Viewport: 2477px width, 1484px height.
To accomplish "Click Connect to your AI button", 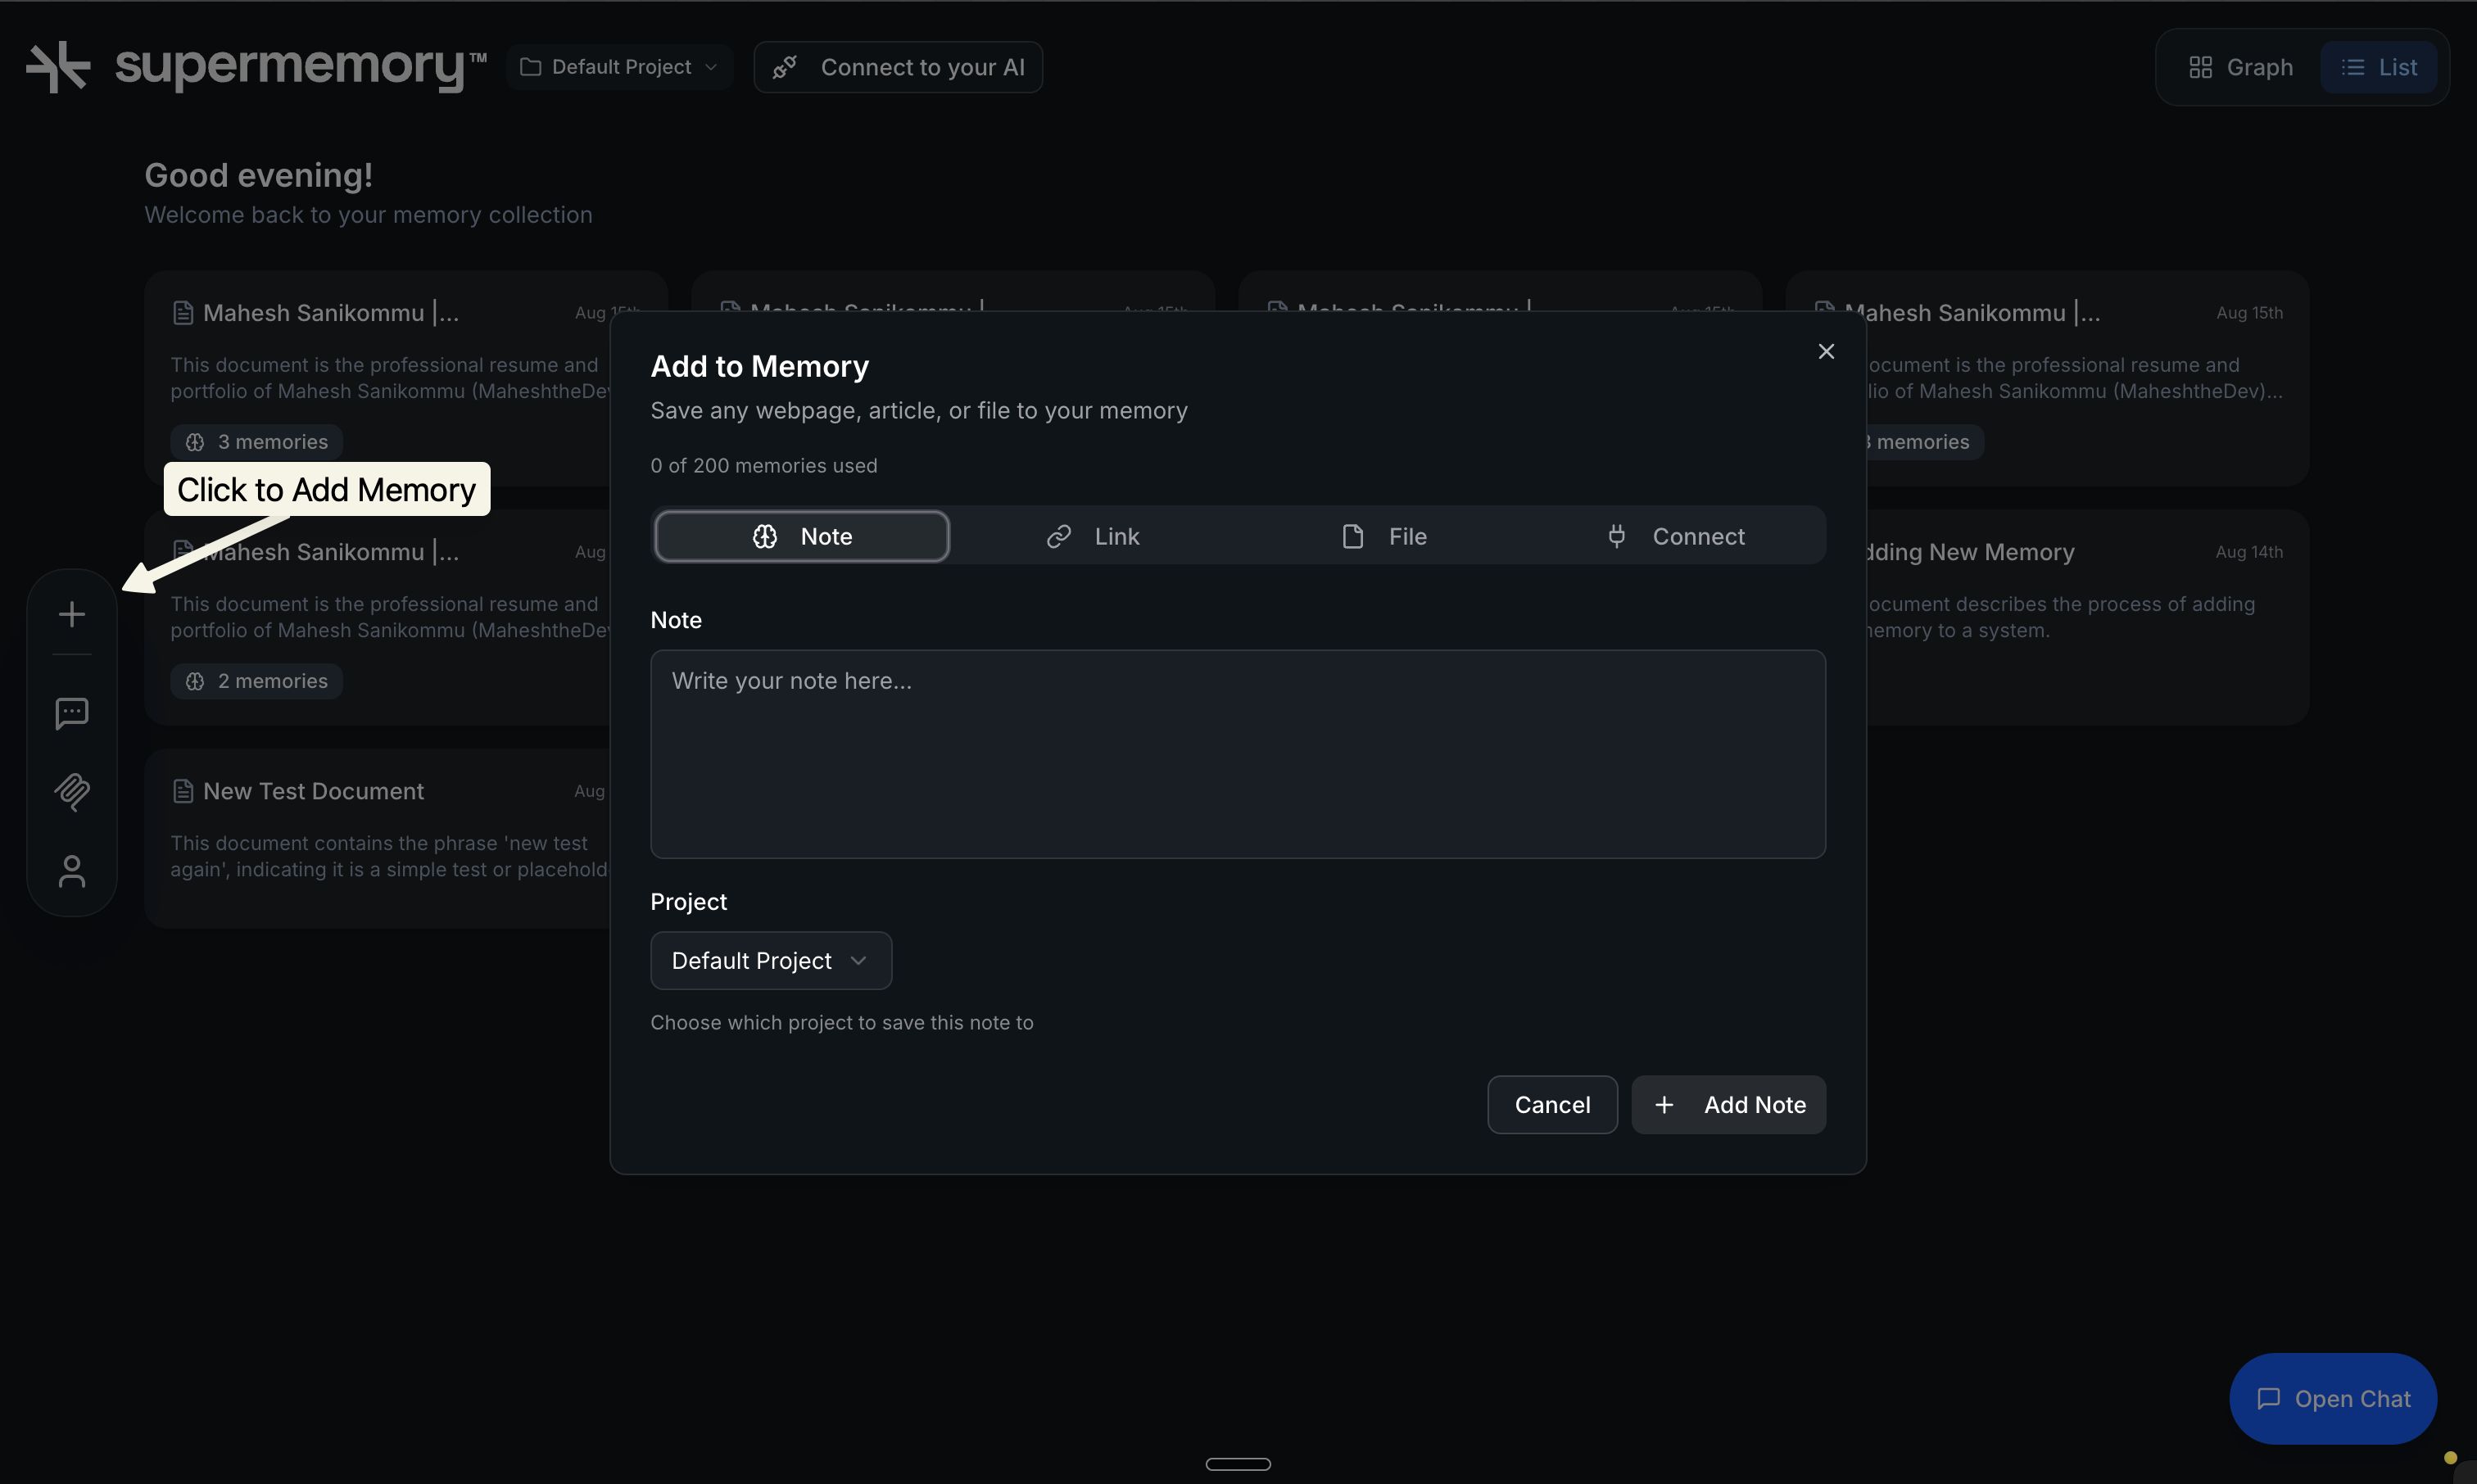I will pos(898,67).
